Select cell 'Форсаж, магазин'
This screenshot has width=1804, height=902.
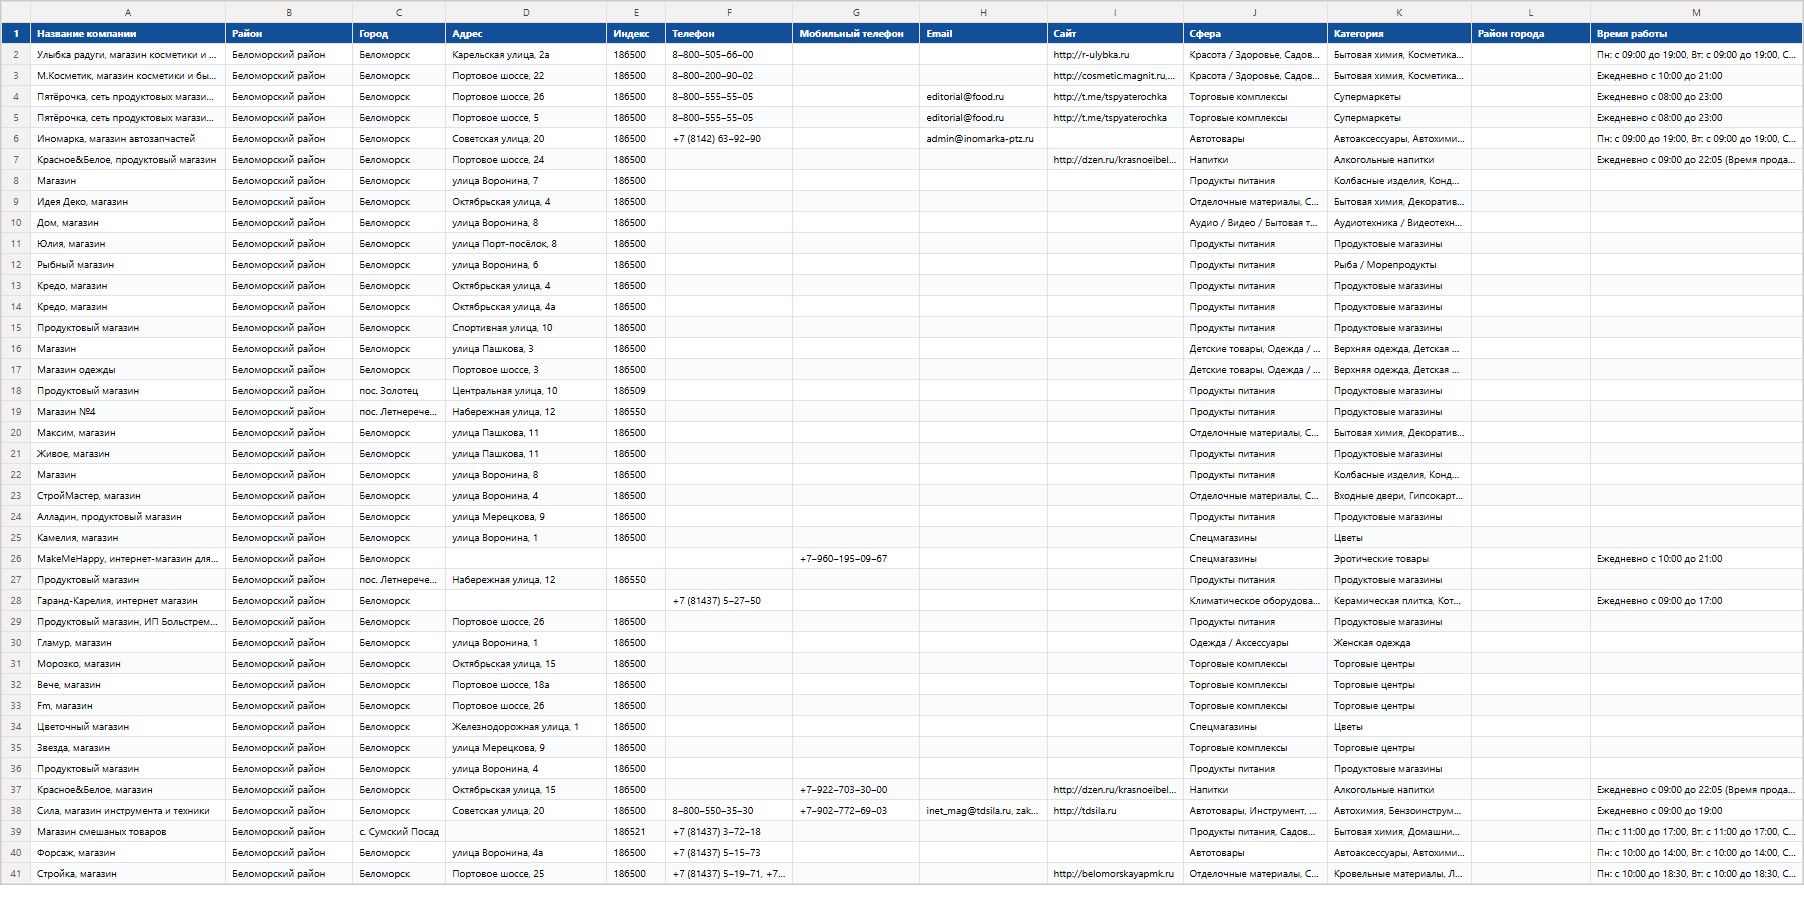pos(128,853)
